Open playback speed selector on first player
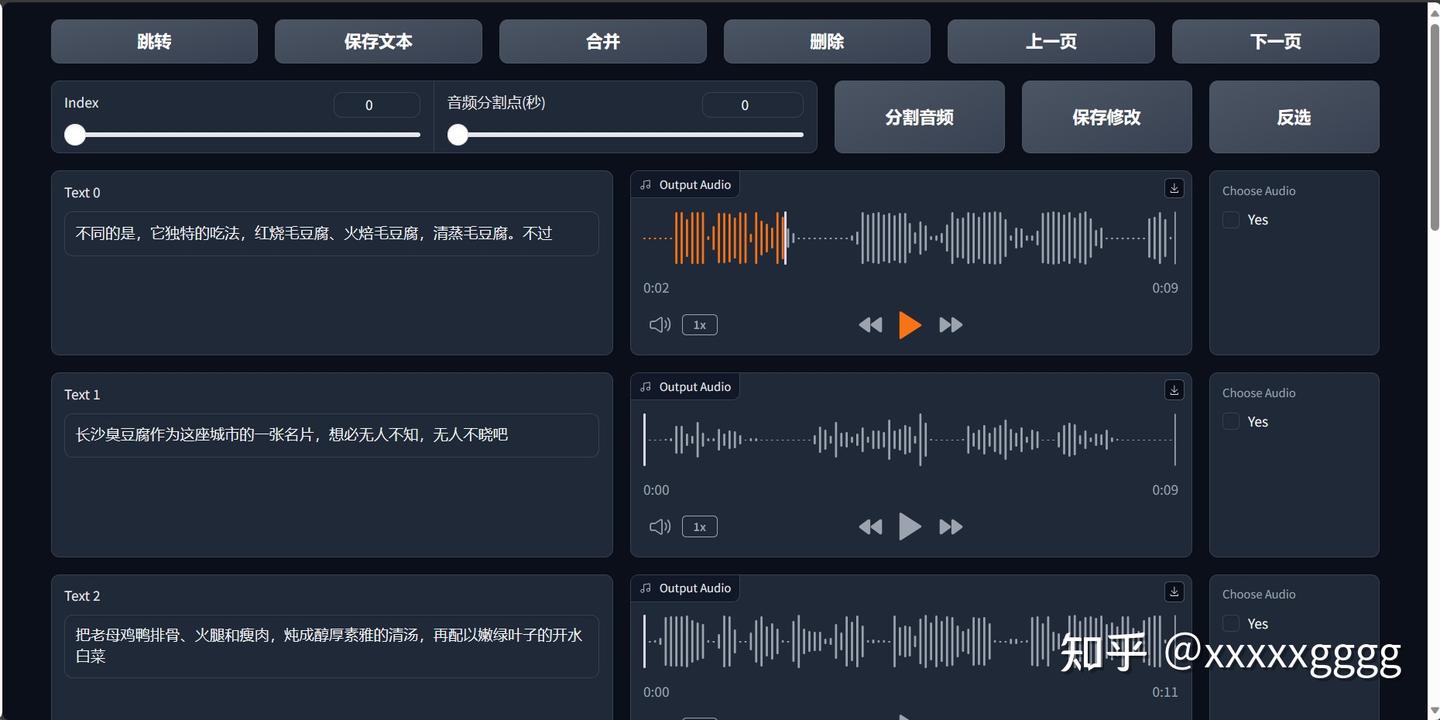The image size is (1440, 720). 699,324
